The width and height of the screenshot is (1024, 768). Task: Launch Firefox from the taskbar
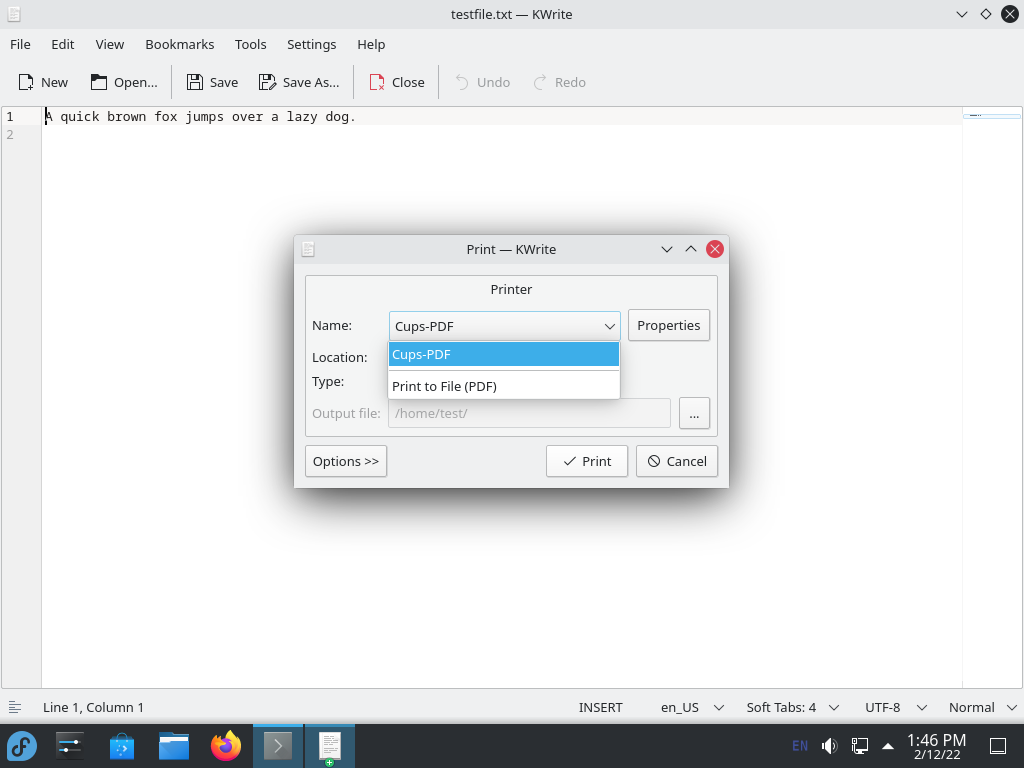(x=226, y=746)
